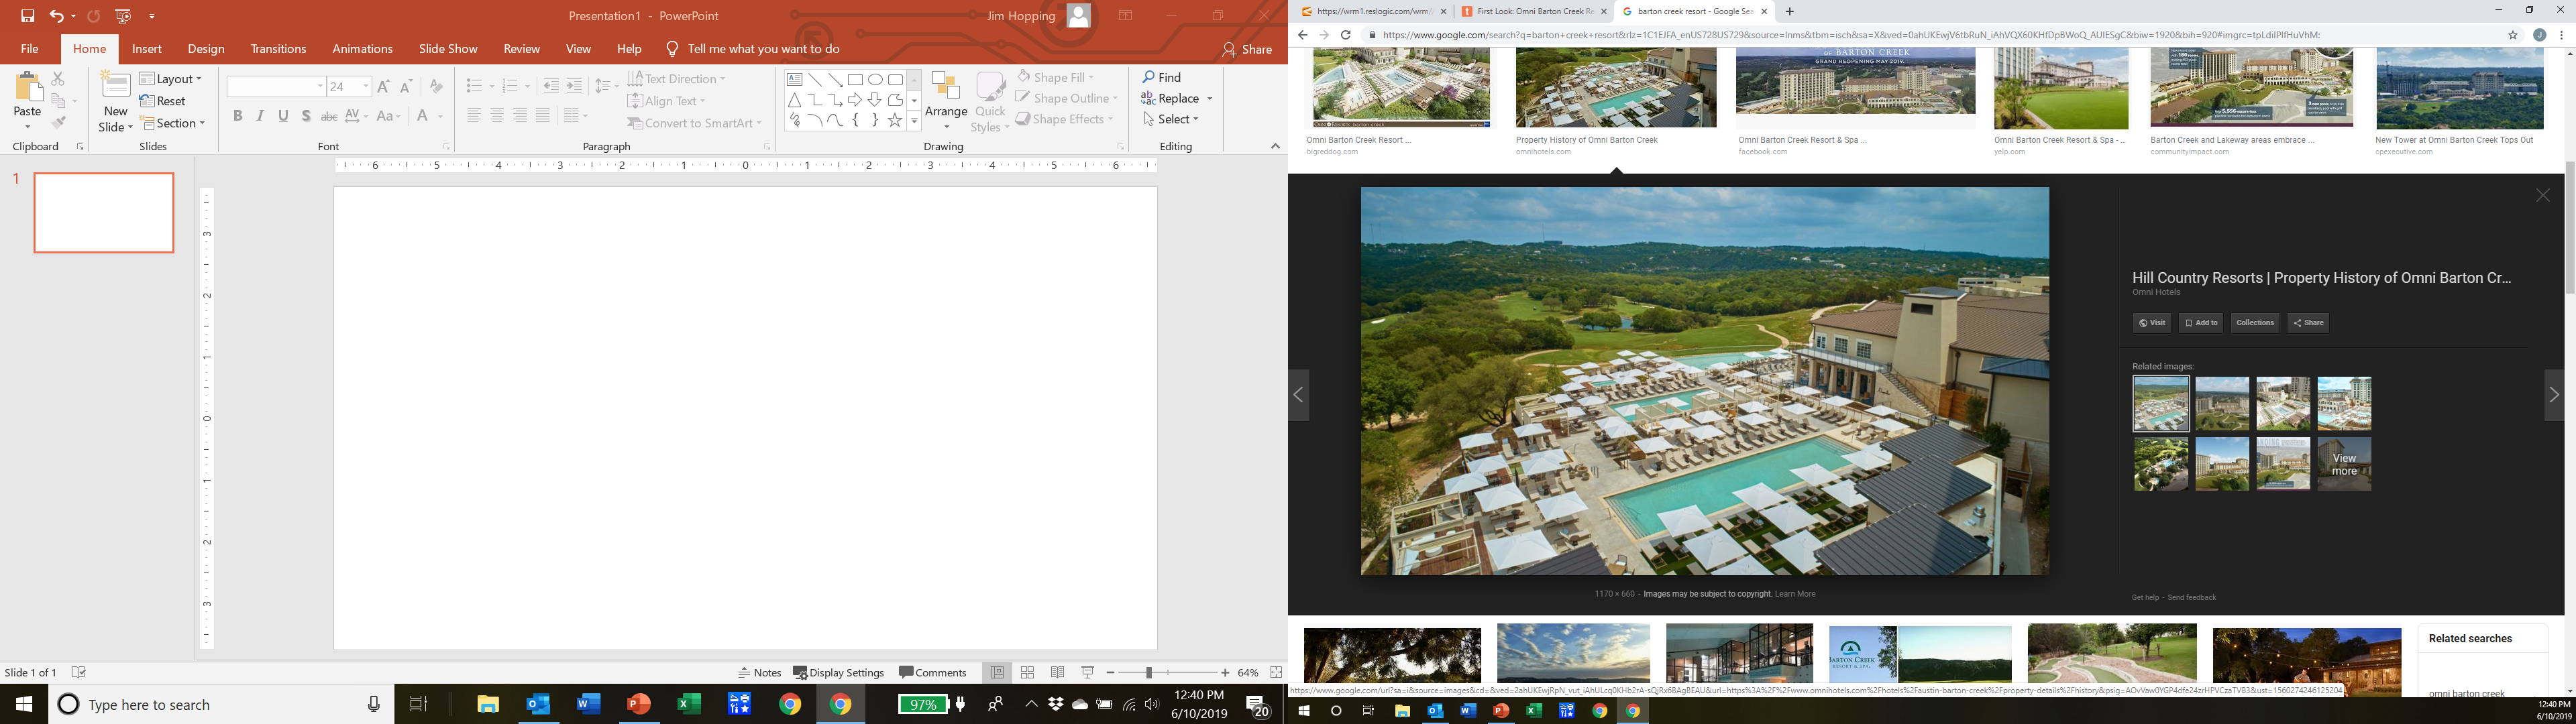Open Quick Styles gallery
The width and height of the screenshot is (2576, 724).
point(990,101)
